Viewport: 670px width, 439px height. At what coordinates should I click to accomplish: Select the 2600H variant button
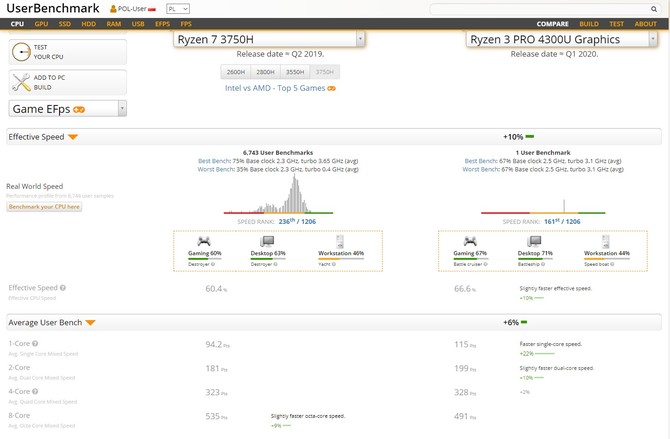(236, 72)
